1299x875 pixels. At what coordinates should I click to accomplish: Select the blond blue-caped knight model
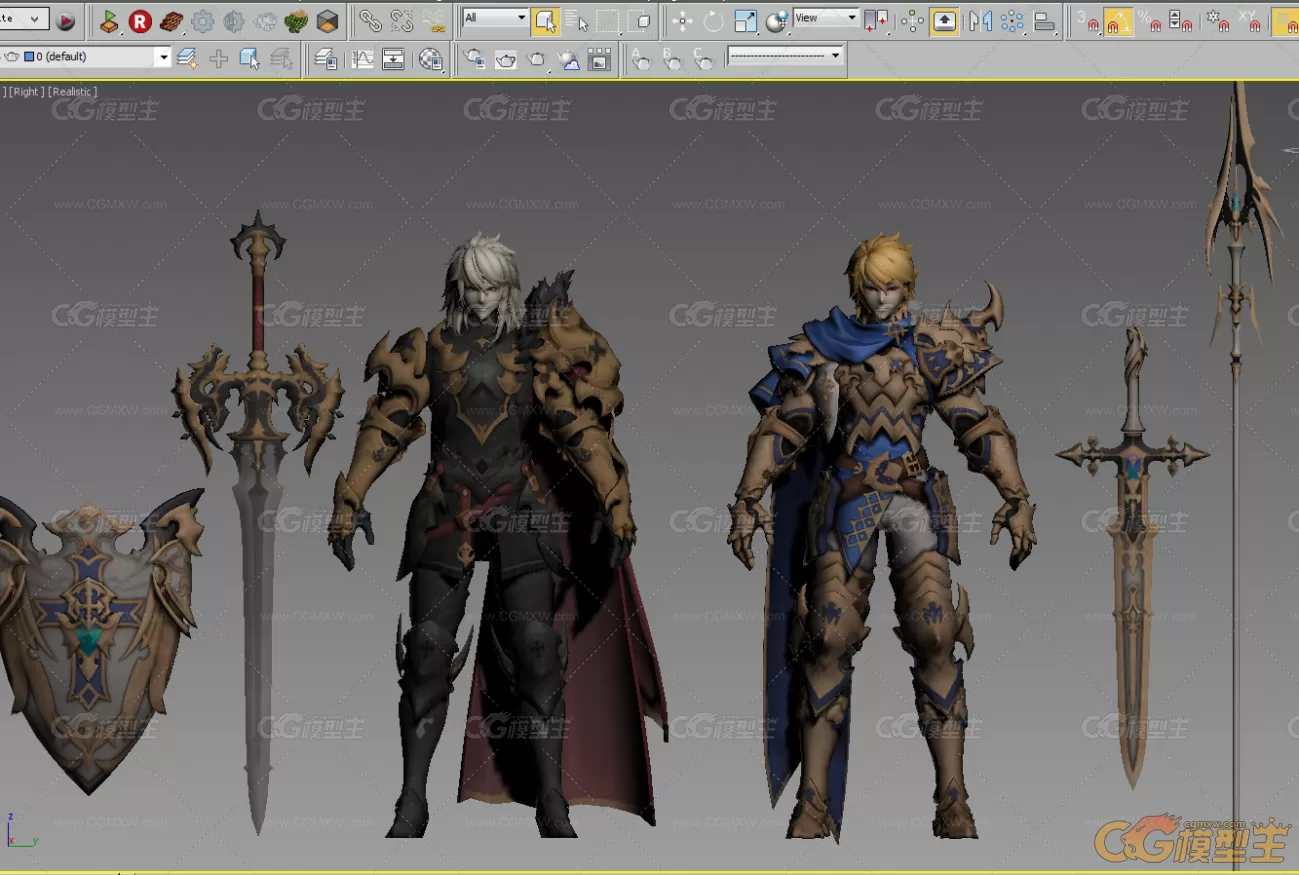[x=880, y=540]
